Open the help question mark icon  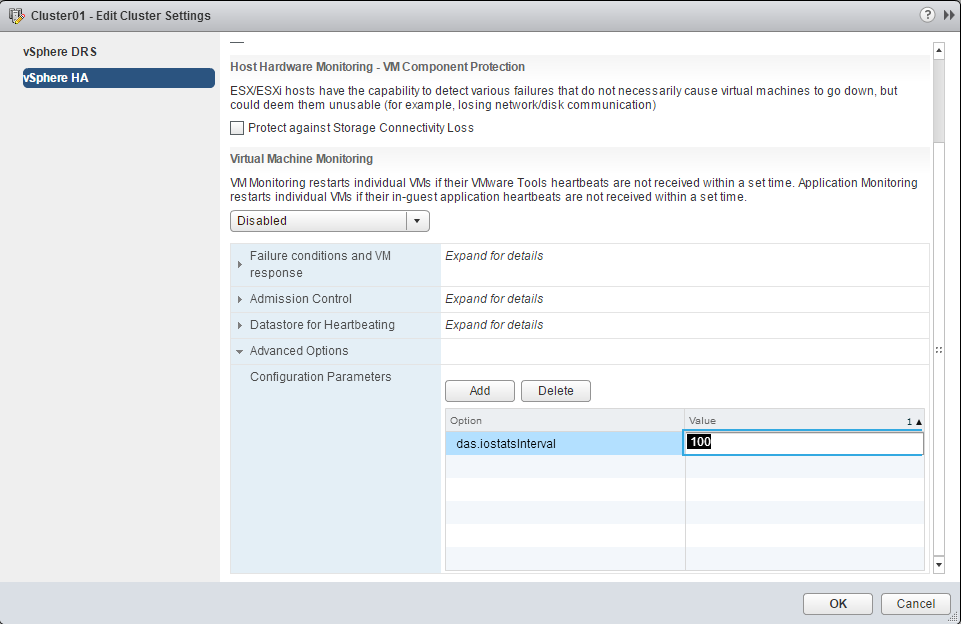927,15
